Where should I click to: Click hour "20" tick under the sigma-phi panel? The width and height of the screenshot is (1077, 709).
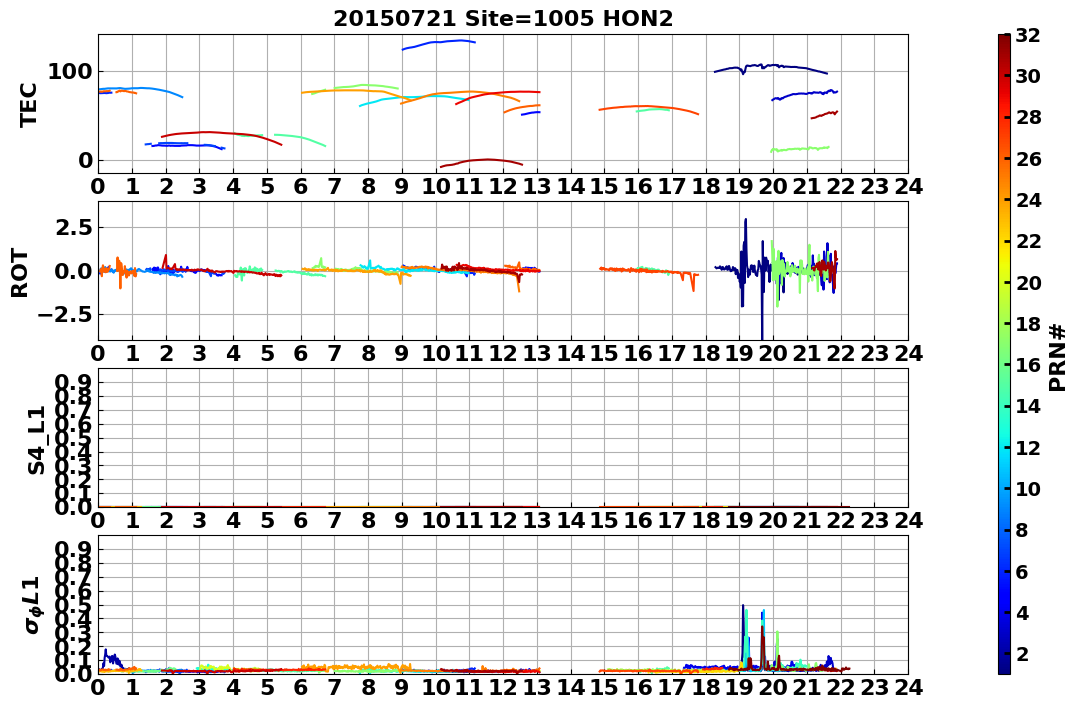point(773,687)
